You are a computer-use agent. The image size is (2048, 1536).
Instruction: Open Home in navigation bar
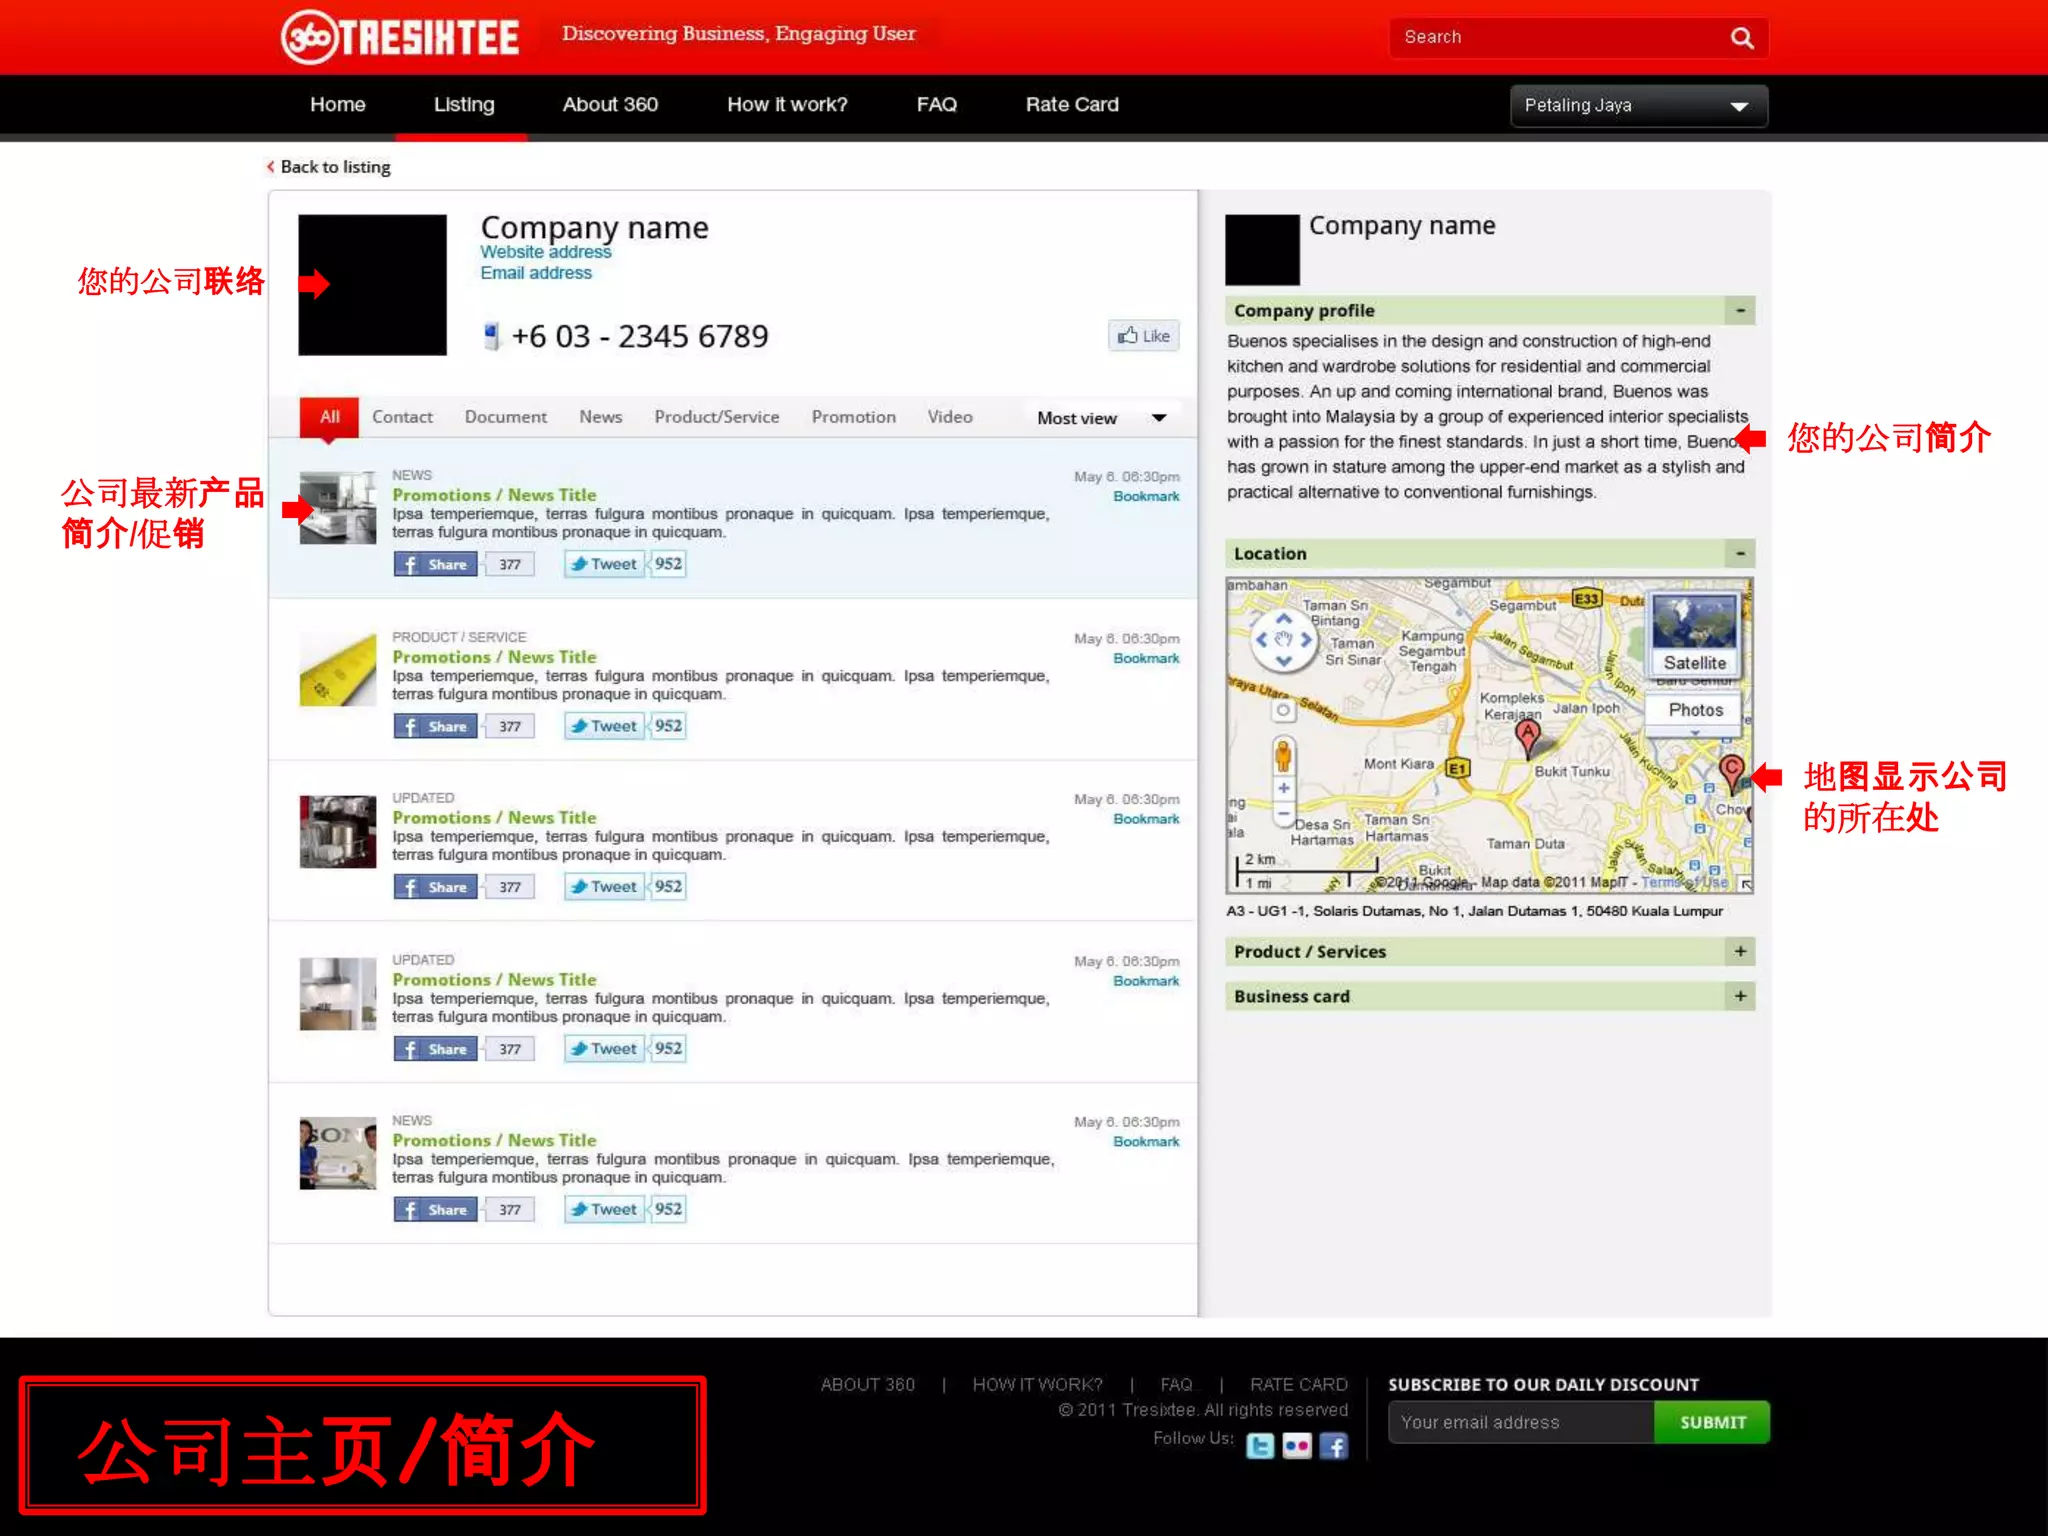click(x=337, y=105)
